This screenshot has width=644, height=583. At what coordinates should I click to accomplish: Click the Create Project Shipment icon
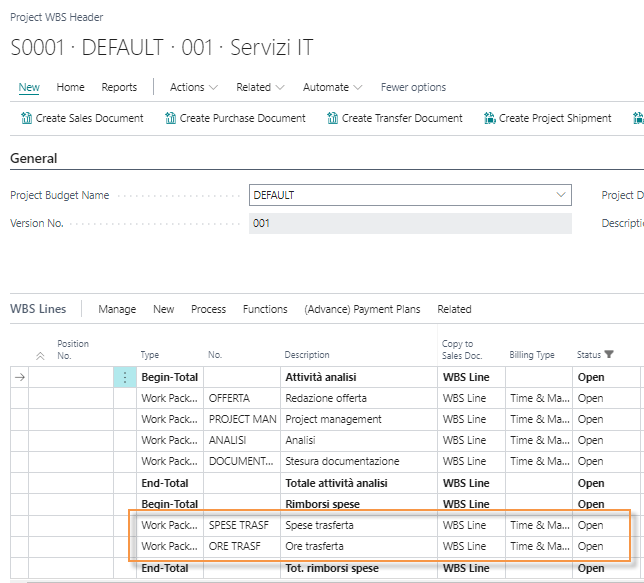click(x=490, y=118)
